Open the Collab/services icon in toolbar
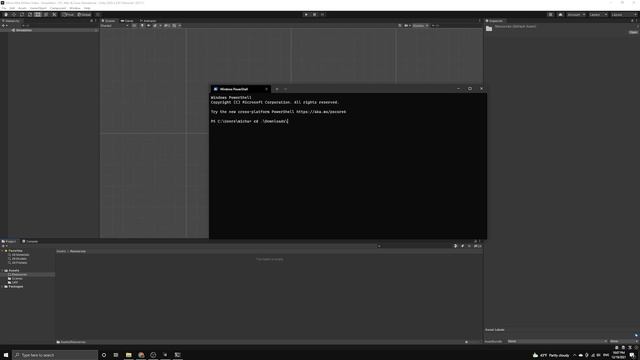 coord(551,15)
